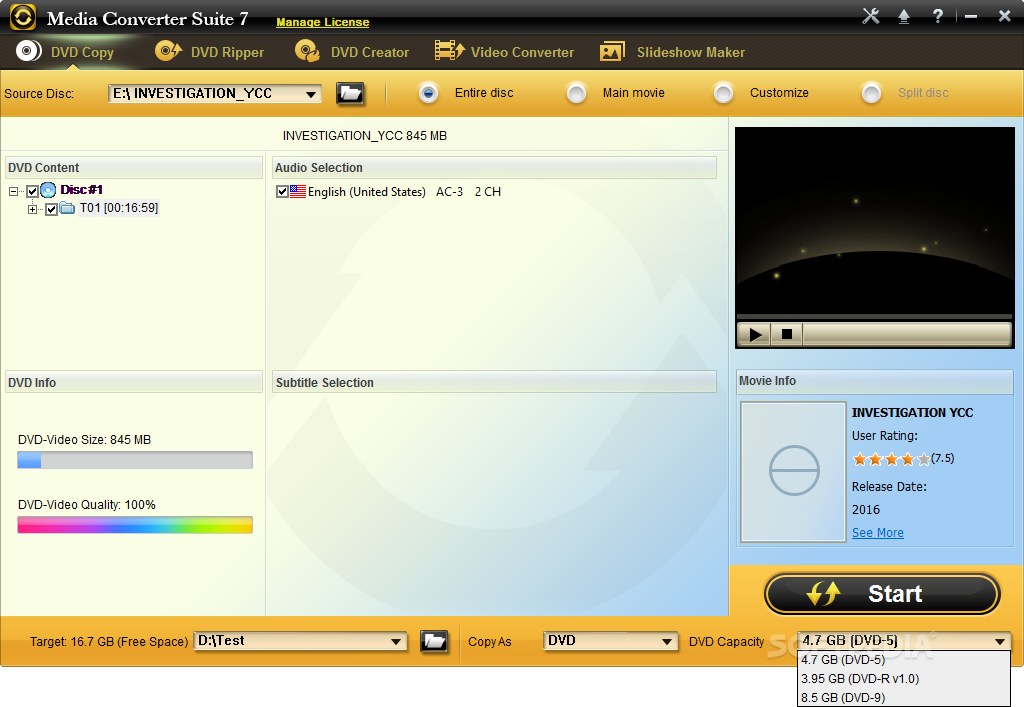Click the DVD-Video Size: 845 MB text
This screenshot has width=1024, height=707.
click(84, 440)
